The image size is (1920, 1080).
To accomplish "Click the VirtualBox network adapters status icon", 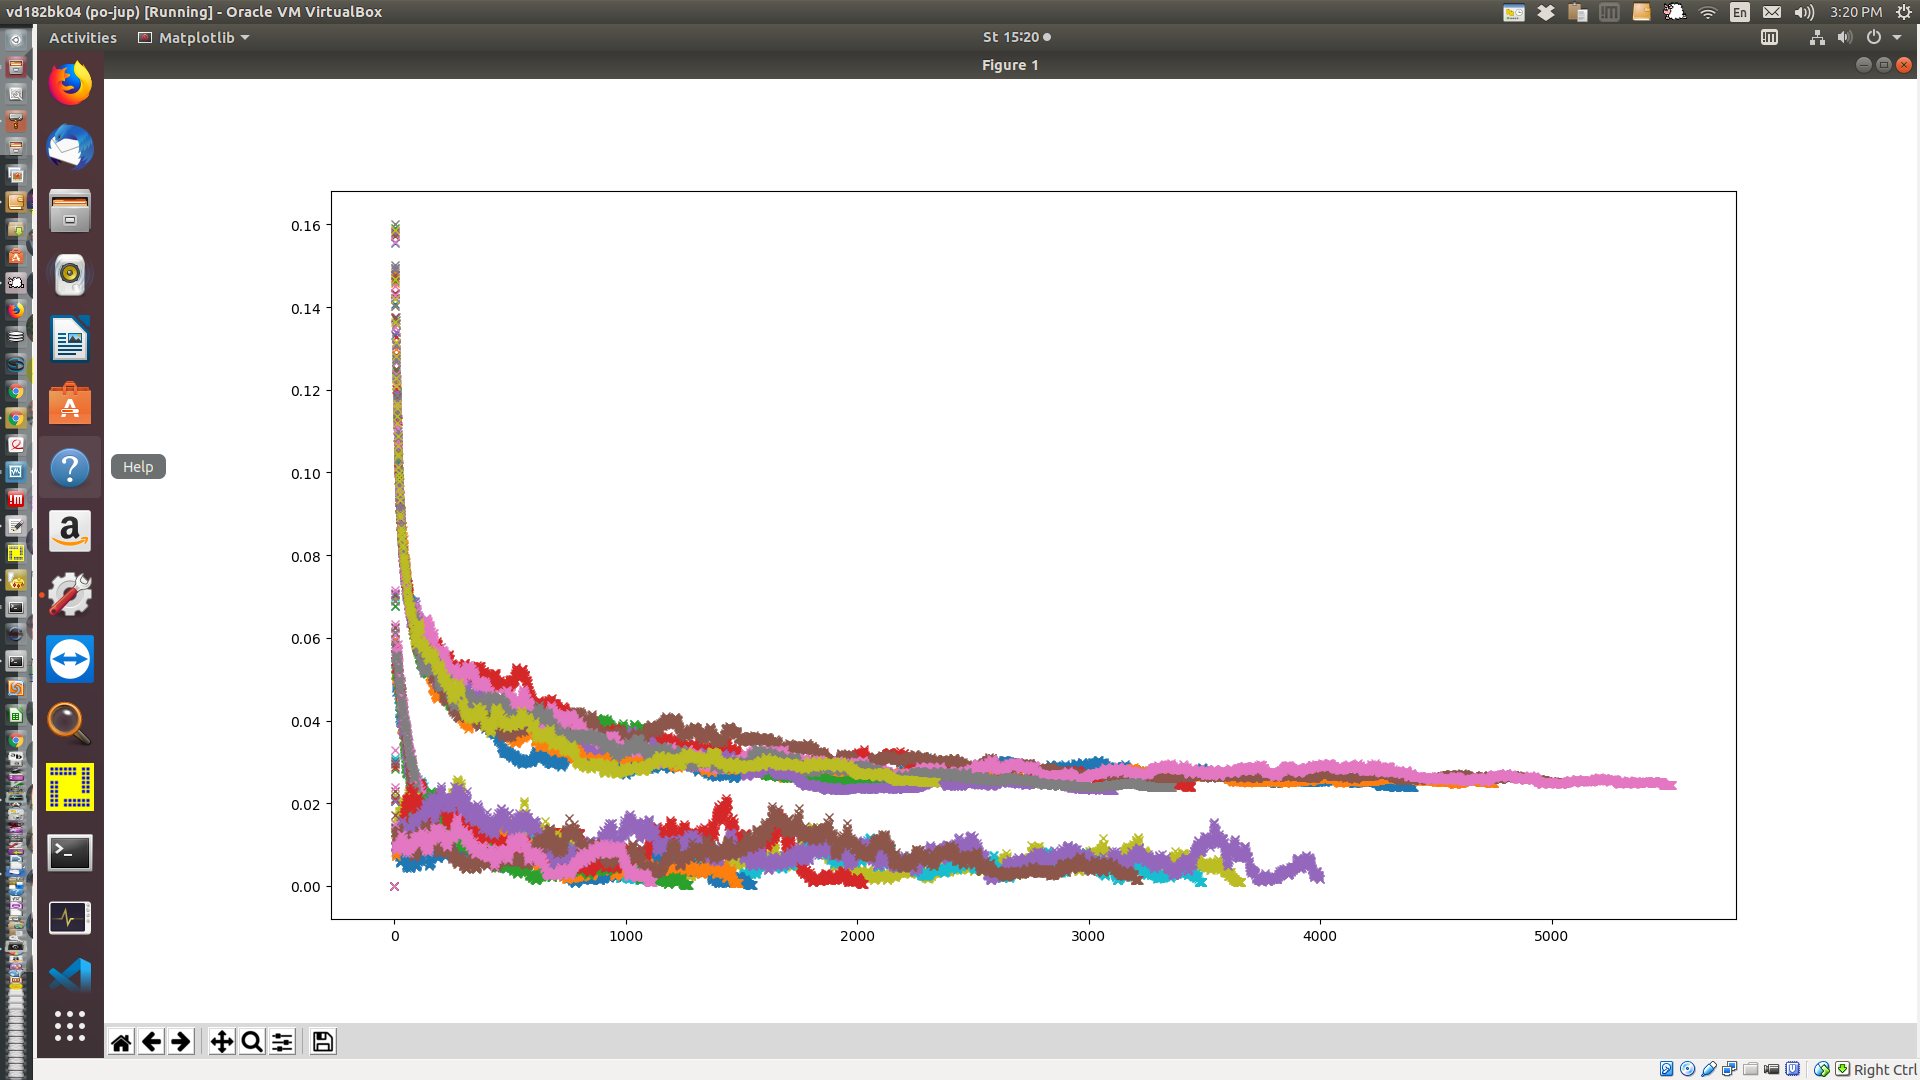I will tap(1729, 1069).
